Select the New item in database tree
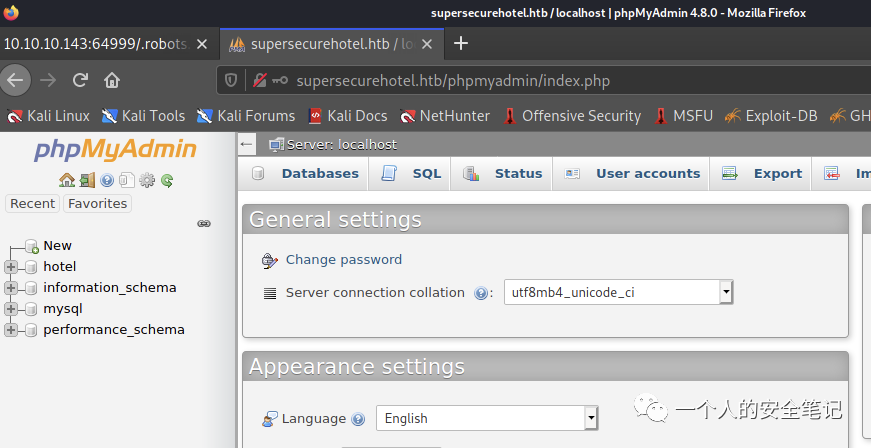 [57, 246]
